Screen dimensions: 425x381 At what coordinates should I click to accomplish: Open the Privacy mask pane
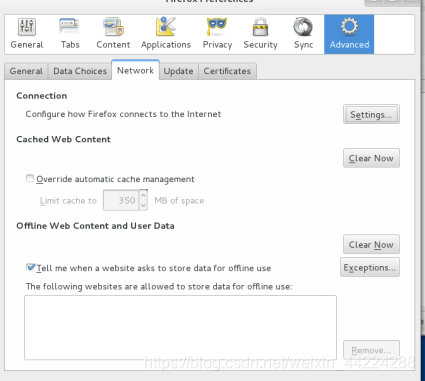point(217,34)
